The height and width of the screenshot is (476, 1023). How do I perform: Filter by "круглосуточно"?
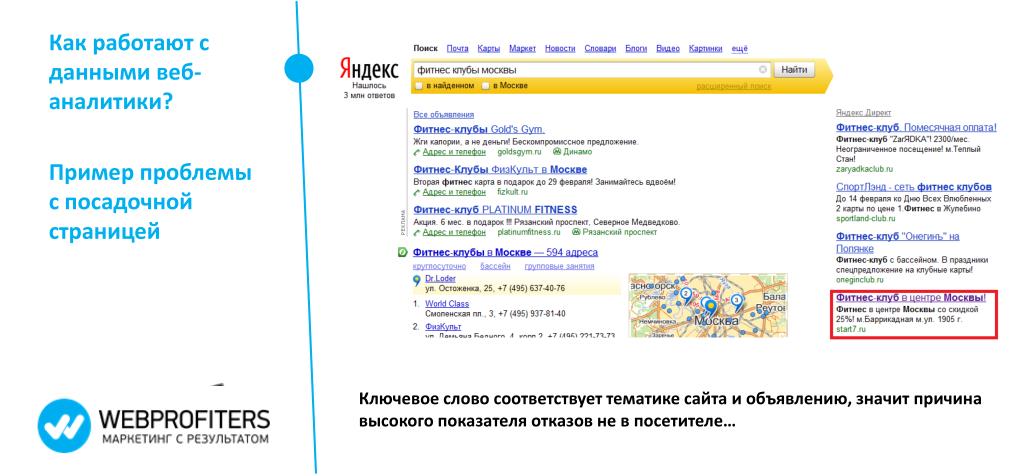point(440,266)
